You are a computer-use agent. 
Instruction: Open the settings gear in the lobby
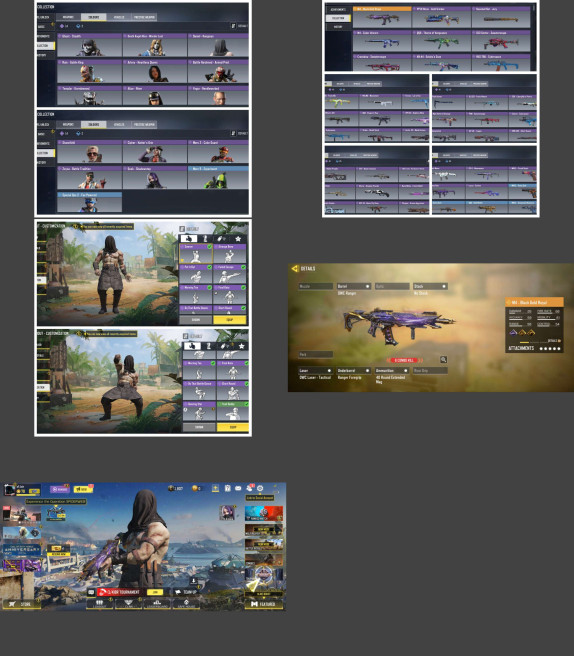tap(260, 488)
